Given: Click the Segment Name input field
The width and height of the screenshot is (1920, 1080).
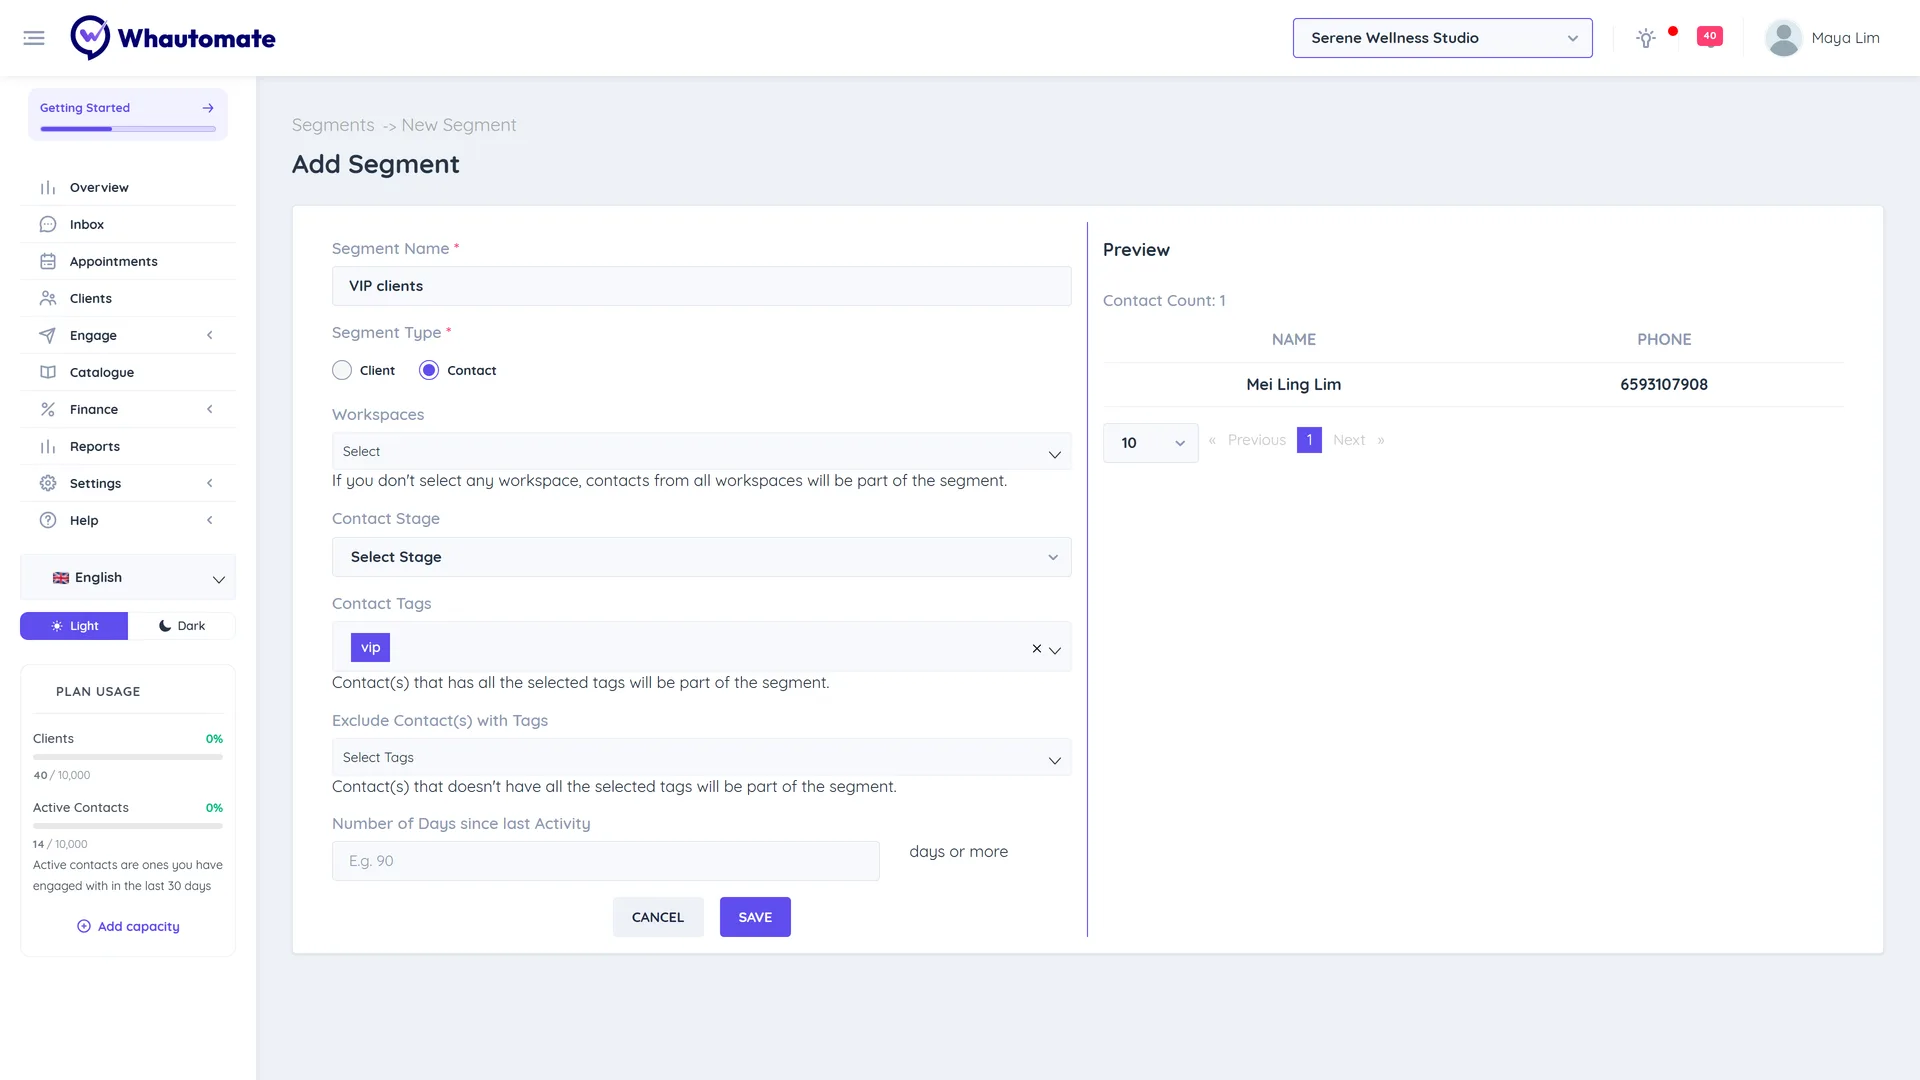Looking at the screenshot, I should point(701,286).
